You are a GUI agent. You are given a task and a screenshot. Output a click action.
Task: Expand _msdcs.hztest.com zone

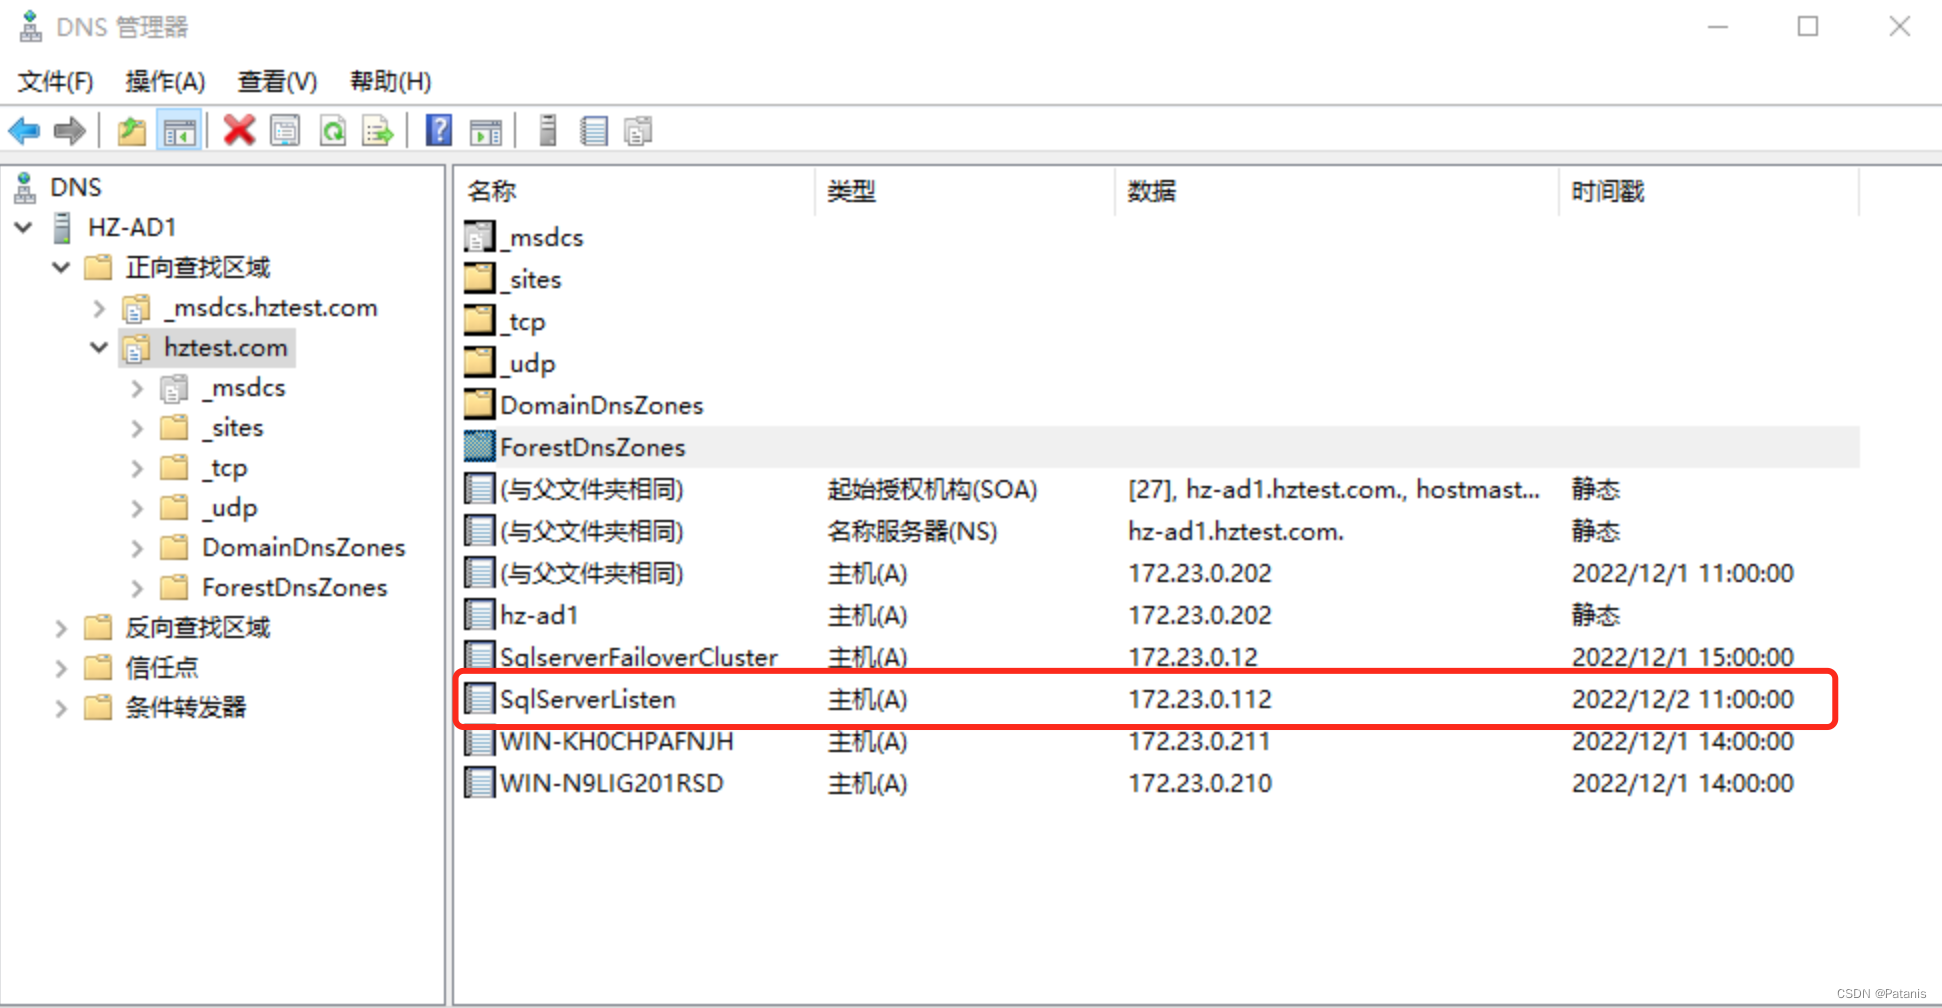click(x=98, y=308)
